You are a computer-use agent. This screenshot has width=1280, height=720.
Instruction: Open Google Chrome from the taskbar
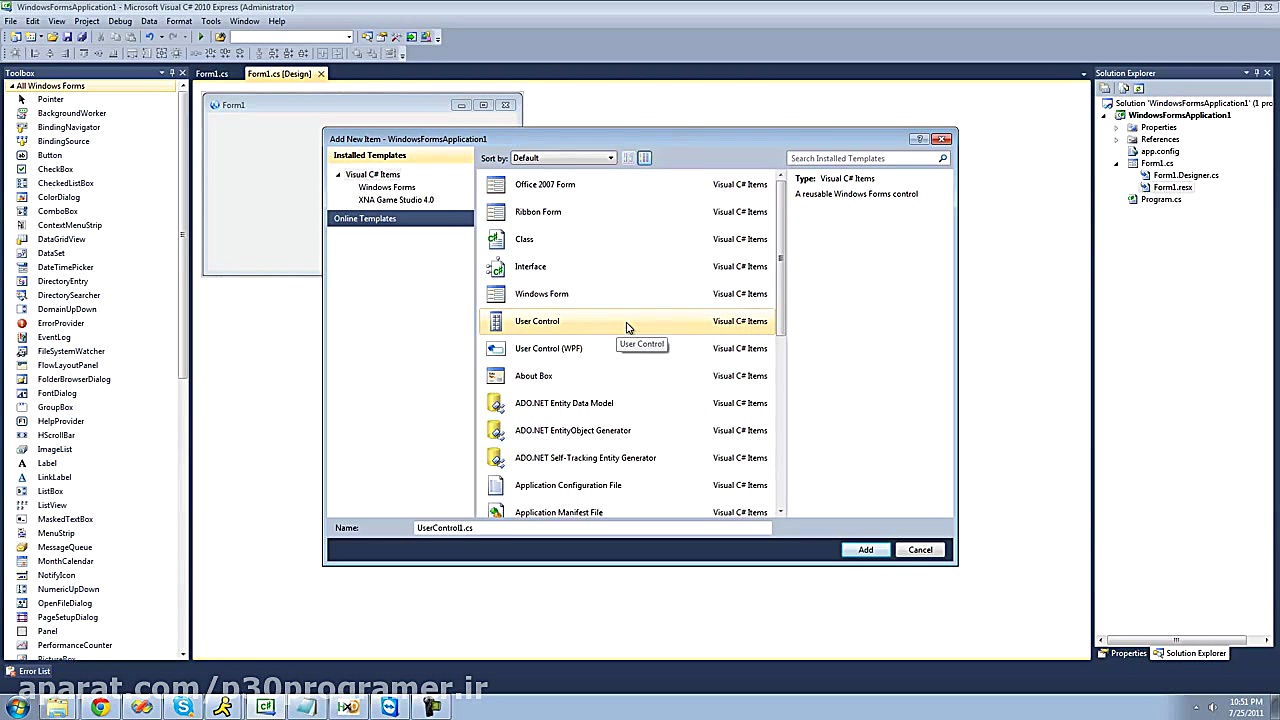[100, 708]
